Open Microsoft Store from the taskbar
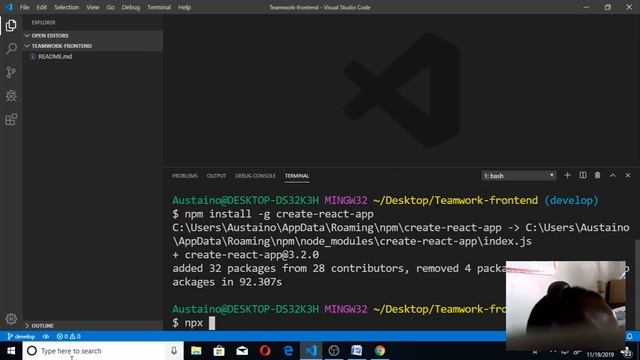 pos(219,351)
